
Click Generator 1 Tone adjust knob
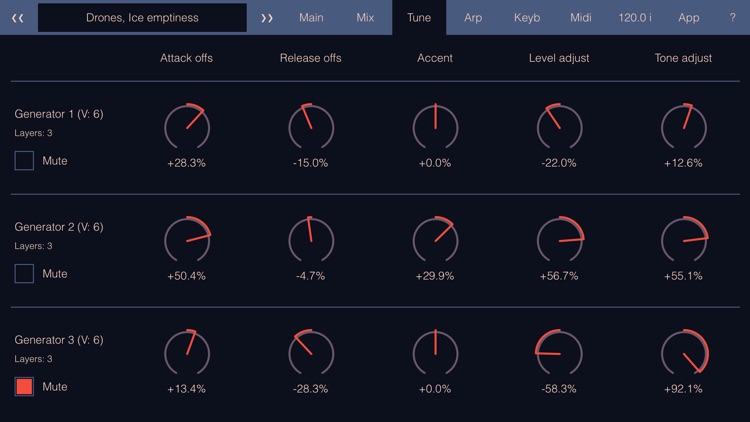(684, 127)
